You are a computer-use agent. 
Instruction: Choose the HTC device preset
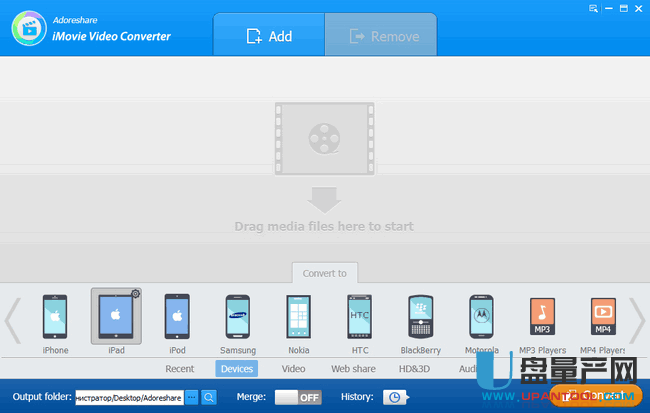[x=360, y=318]
